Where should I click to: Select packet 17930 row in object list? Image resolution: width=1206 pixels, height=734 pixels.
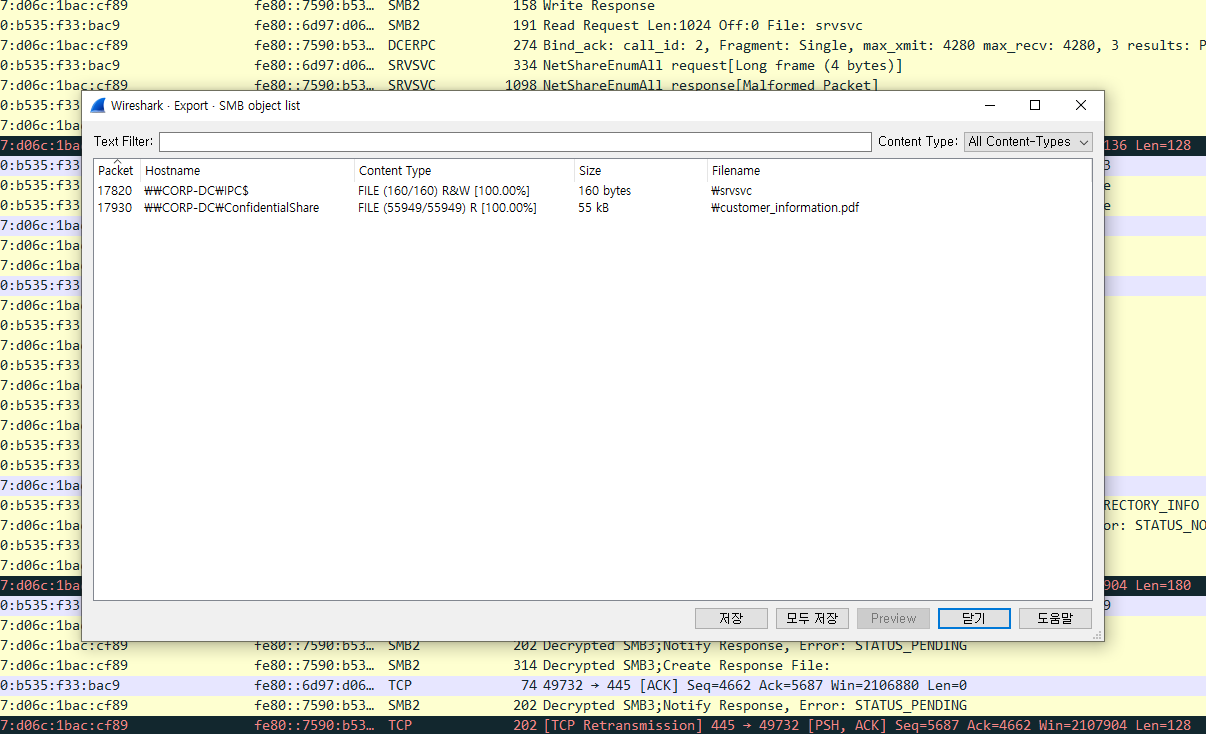click(x=592, y=208)
